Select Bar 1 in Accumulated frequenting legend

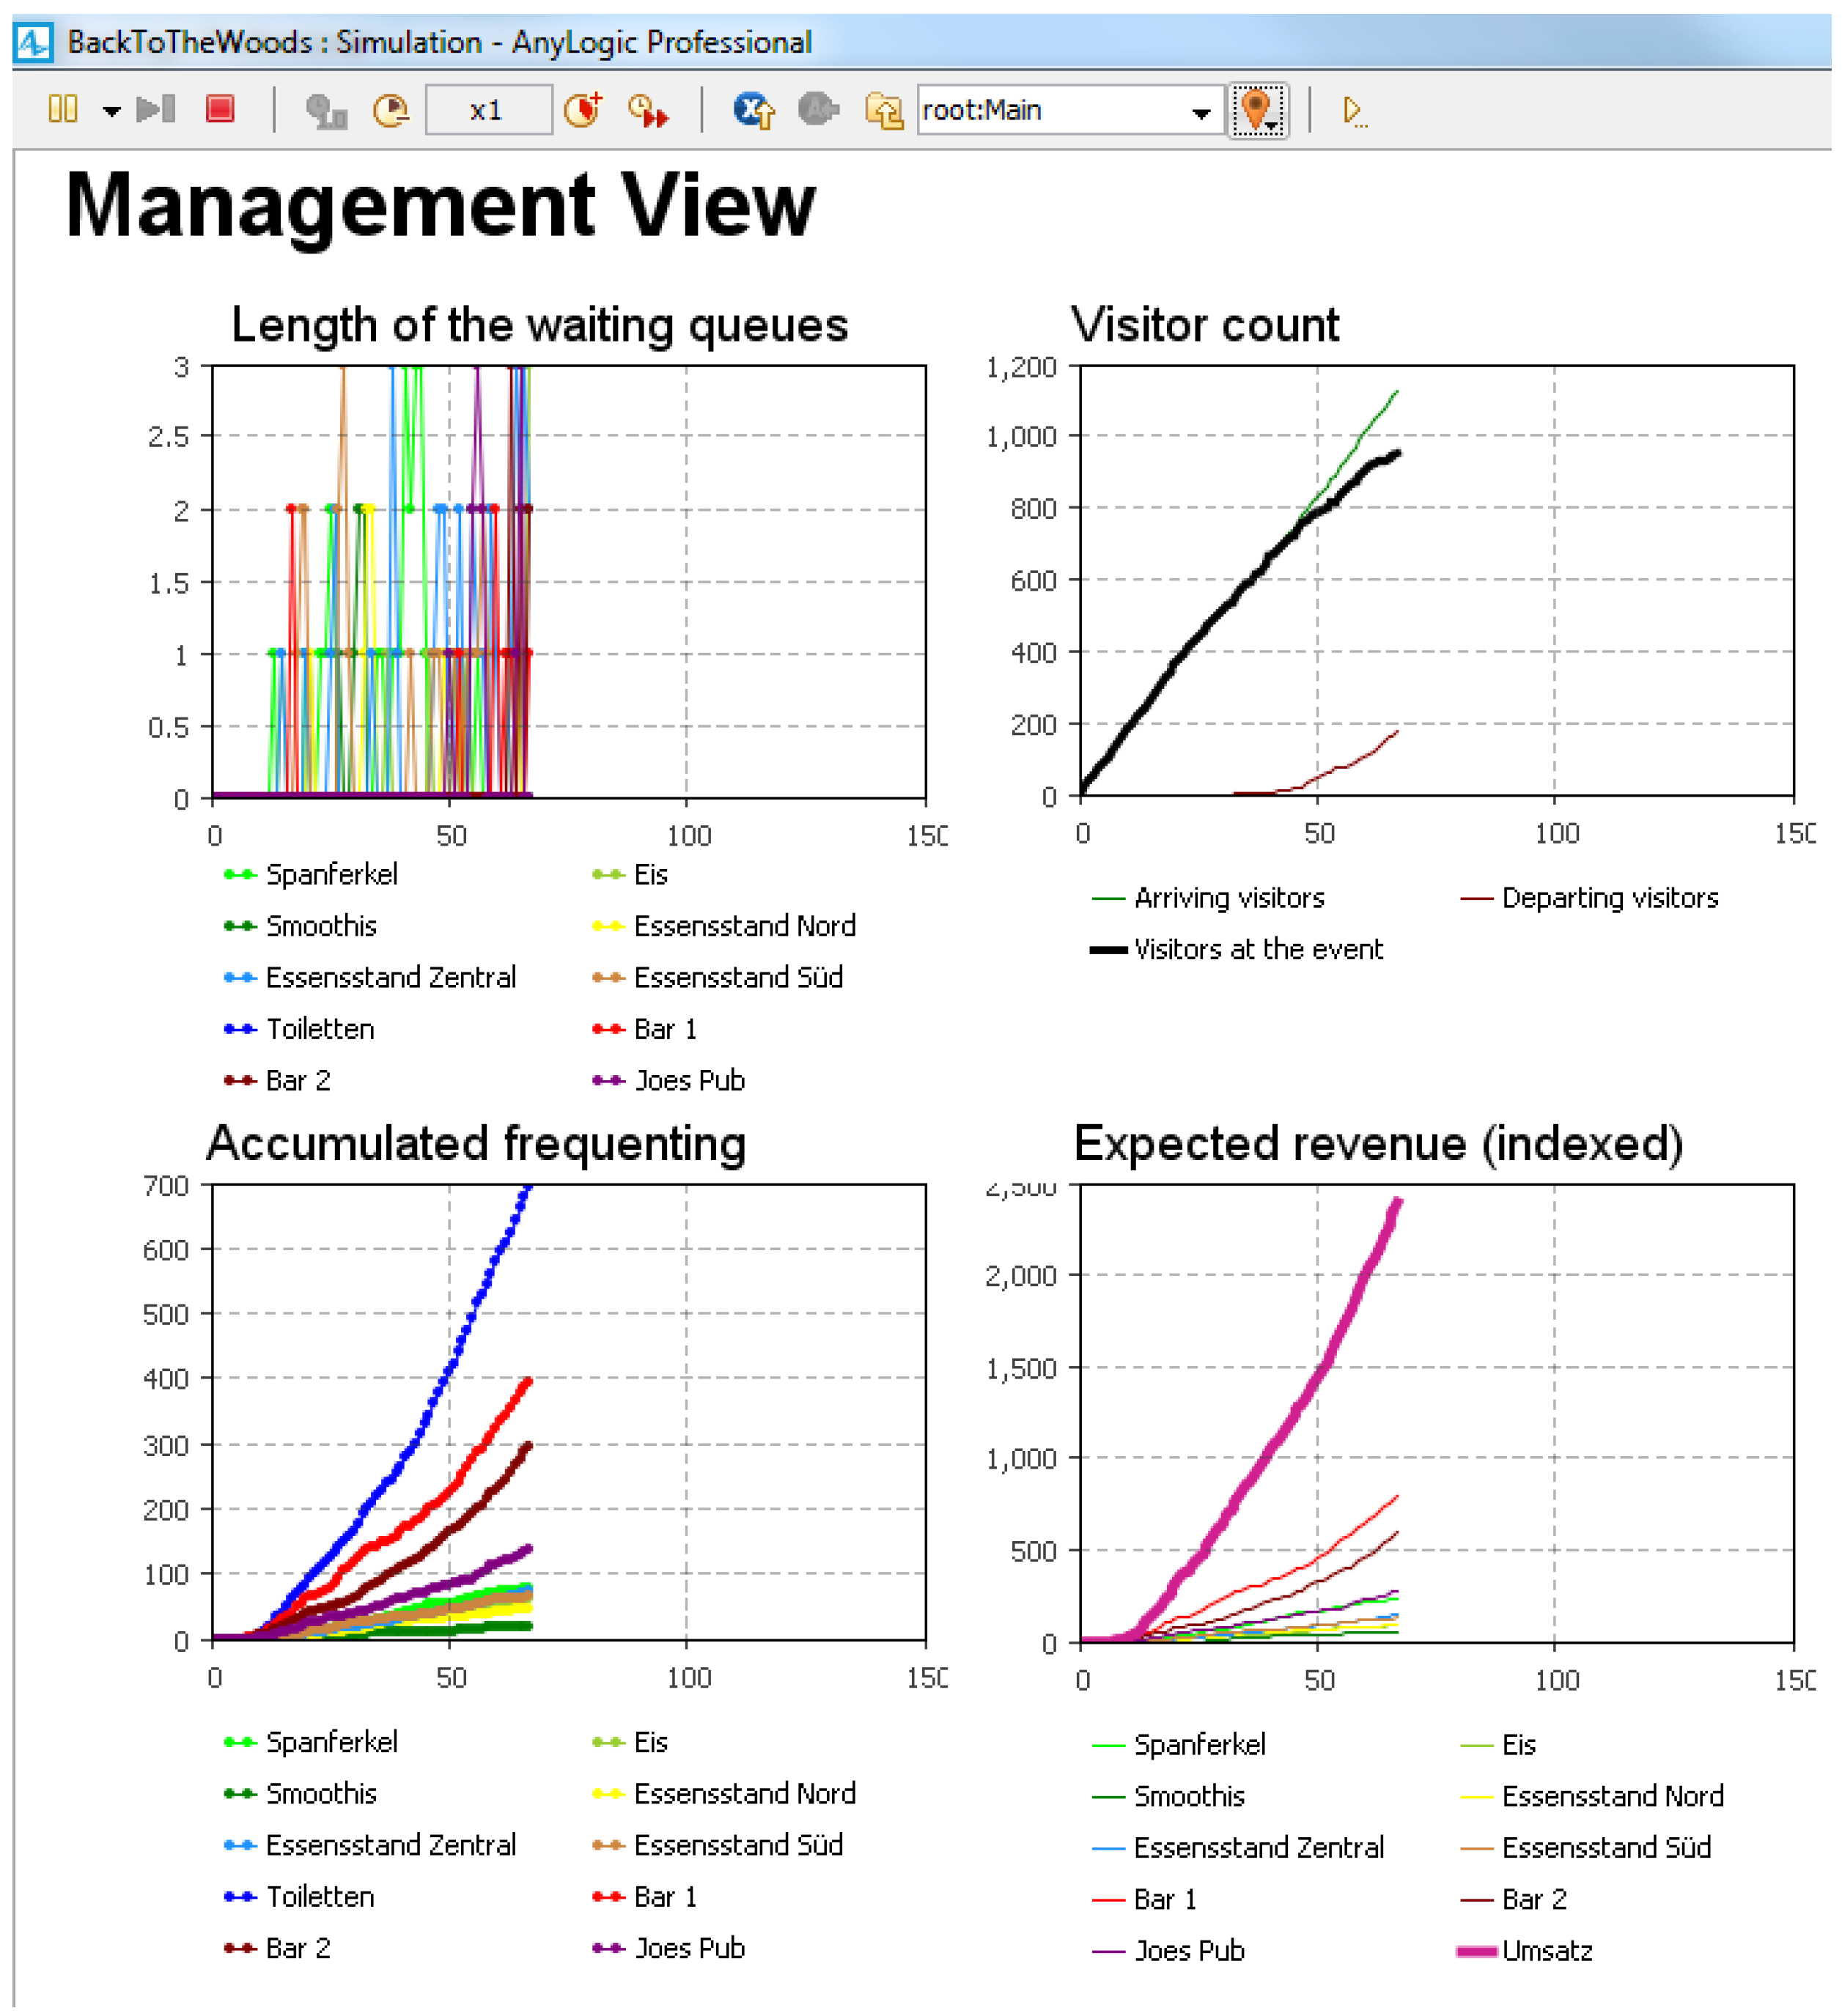(x=645, y=1897)
